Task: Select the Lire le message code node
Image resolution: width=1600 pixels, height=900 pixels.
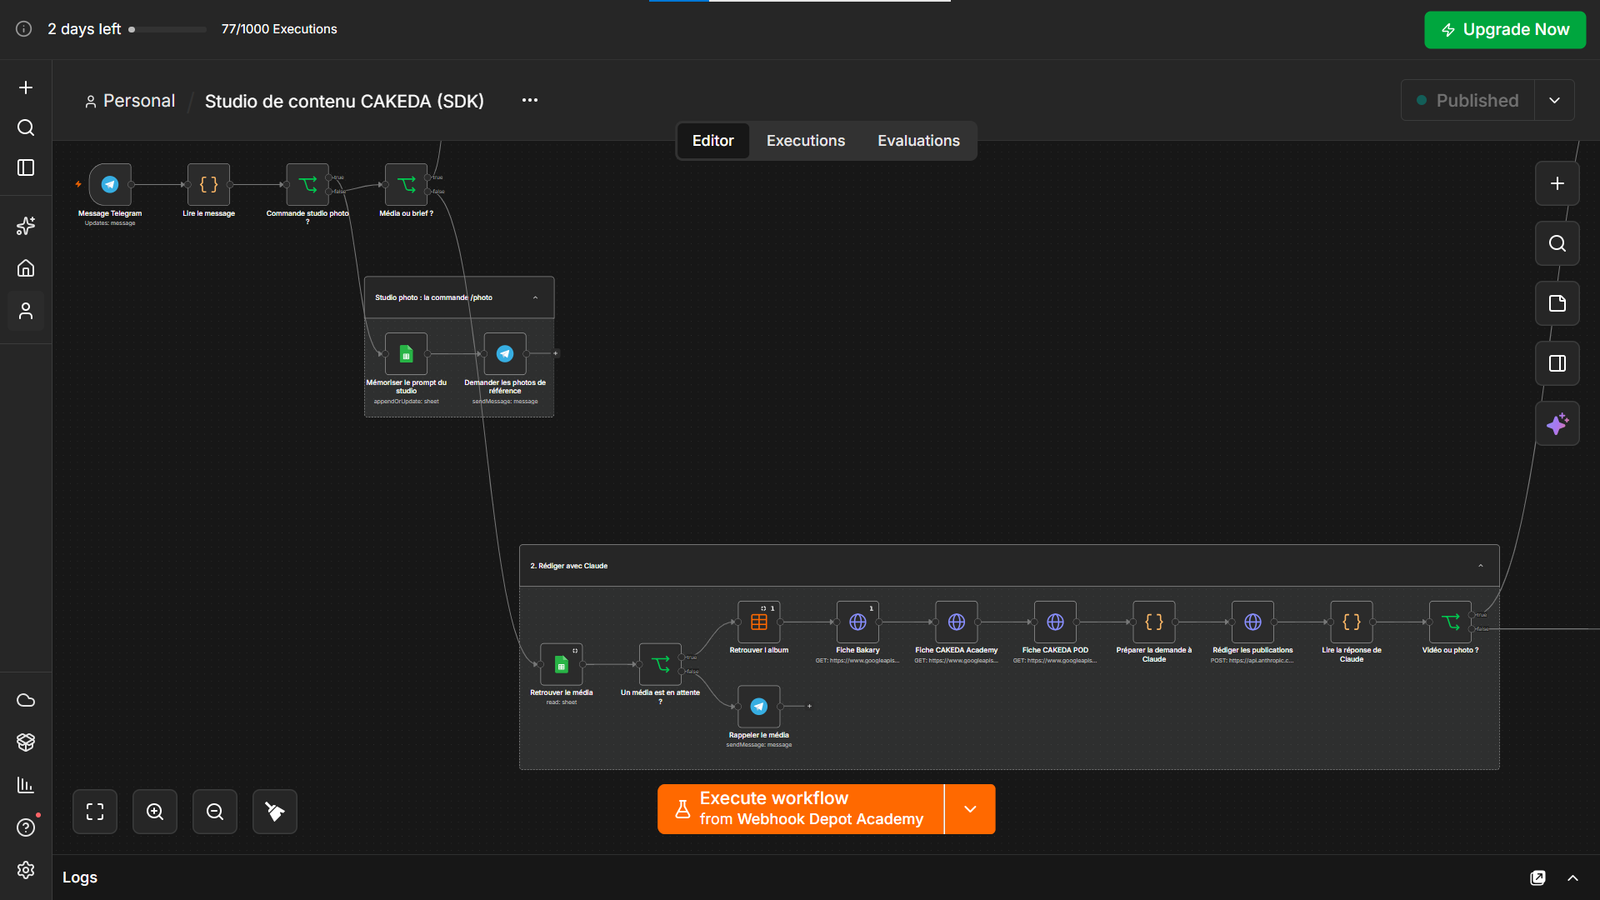Action: tap(209, 184)
